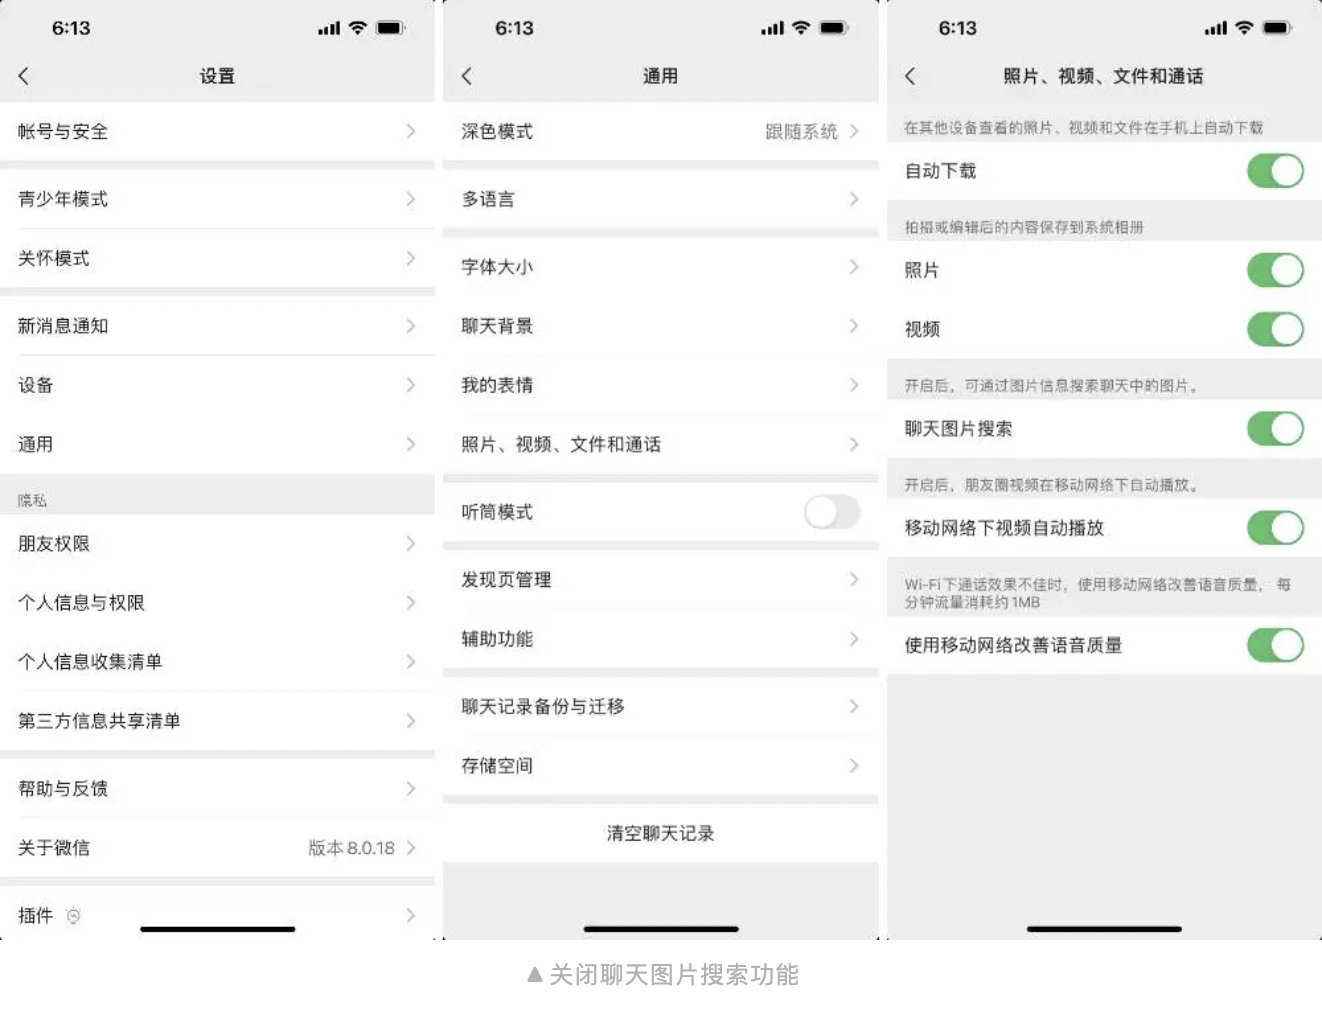Tap 版本 8.0.18 value
Viewport: 1322px width, 1014px height.
point(351,848)
